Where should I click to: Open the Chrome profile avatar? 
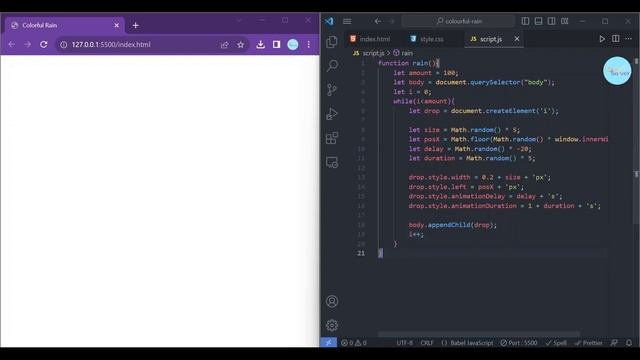(x=293, y=44)
